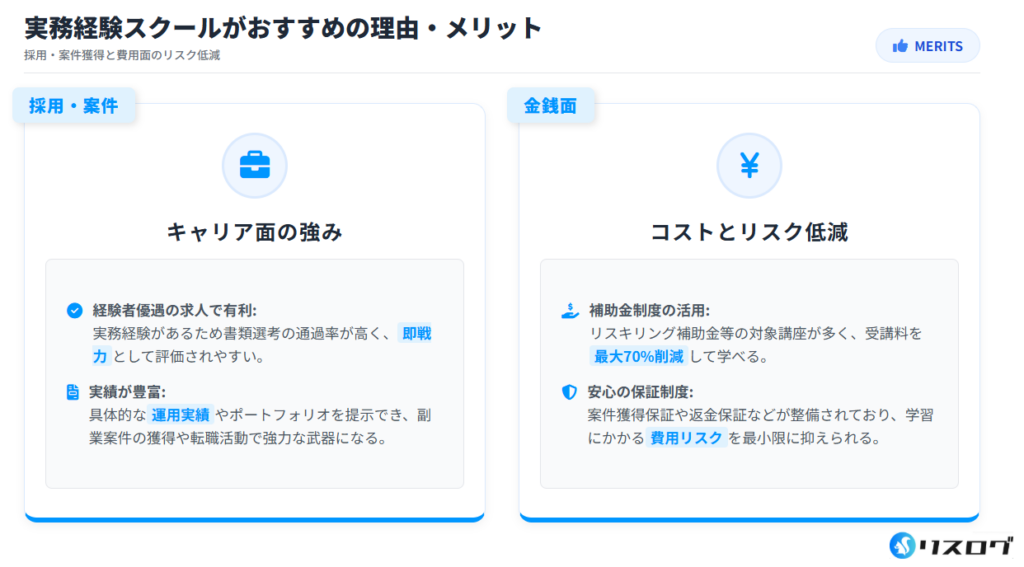Click the highlighted 最大70%削減 text
Screen dimensions: 1024x567
[635, 356]
